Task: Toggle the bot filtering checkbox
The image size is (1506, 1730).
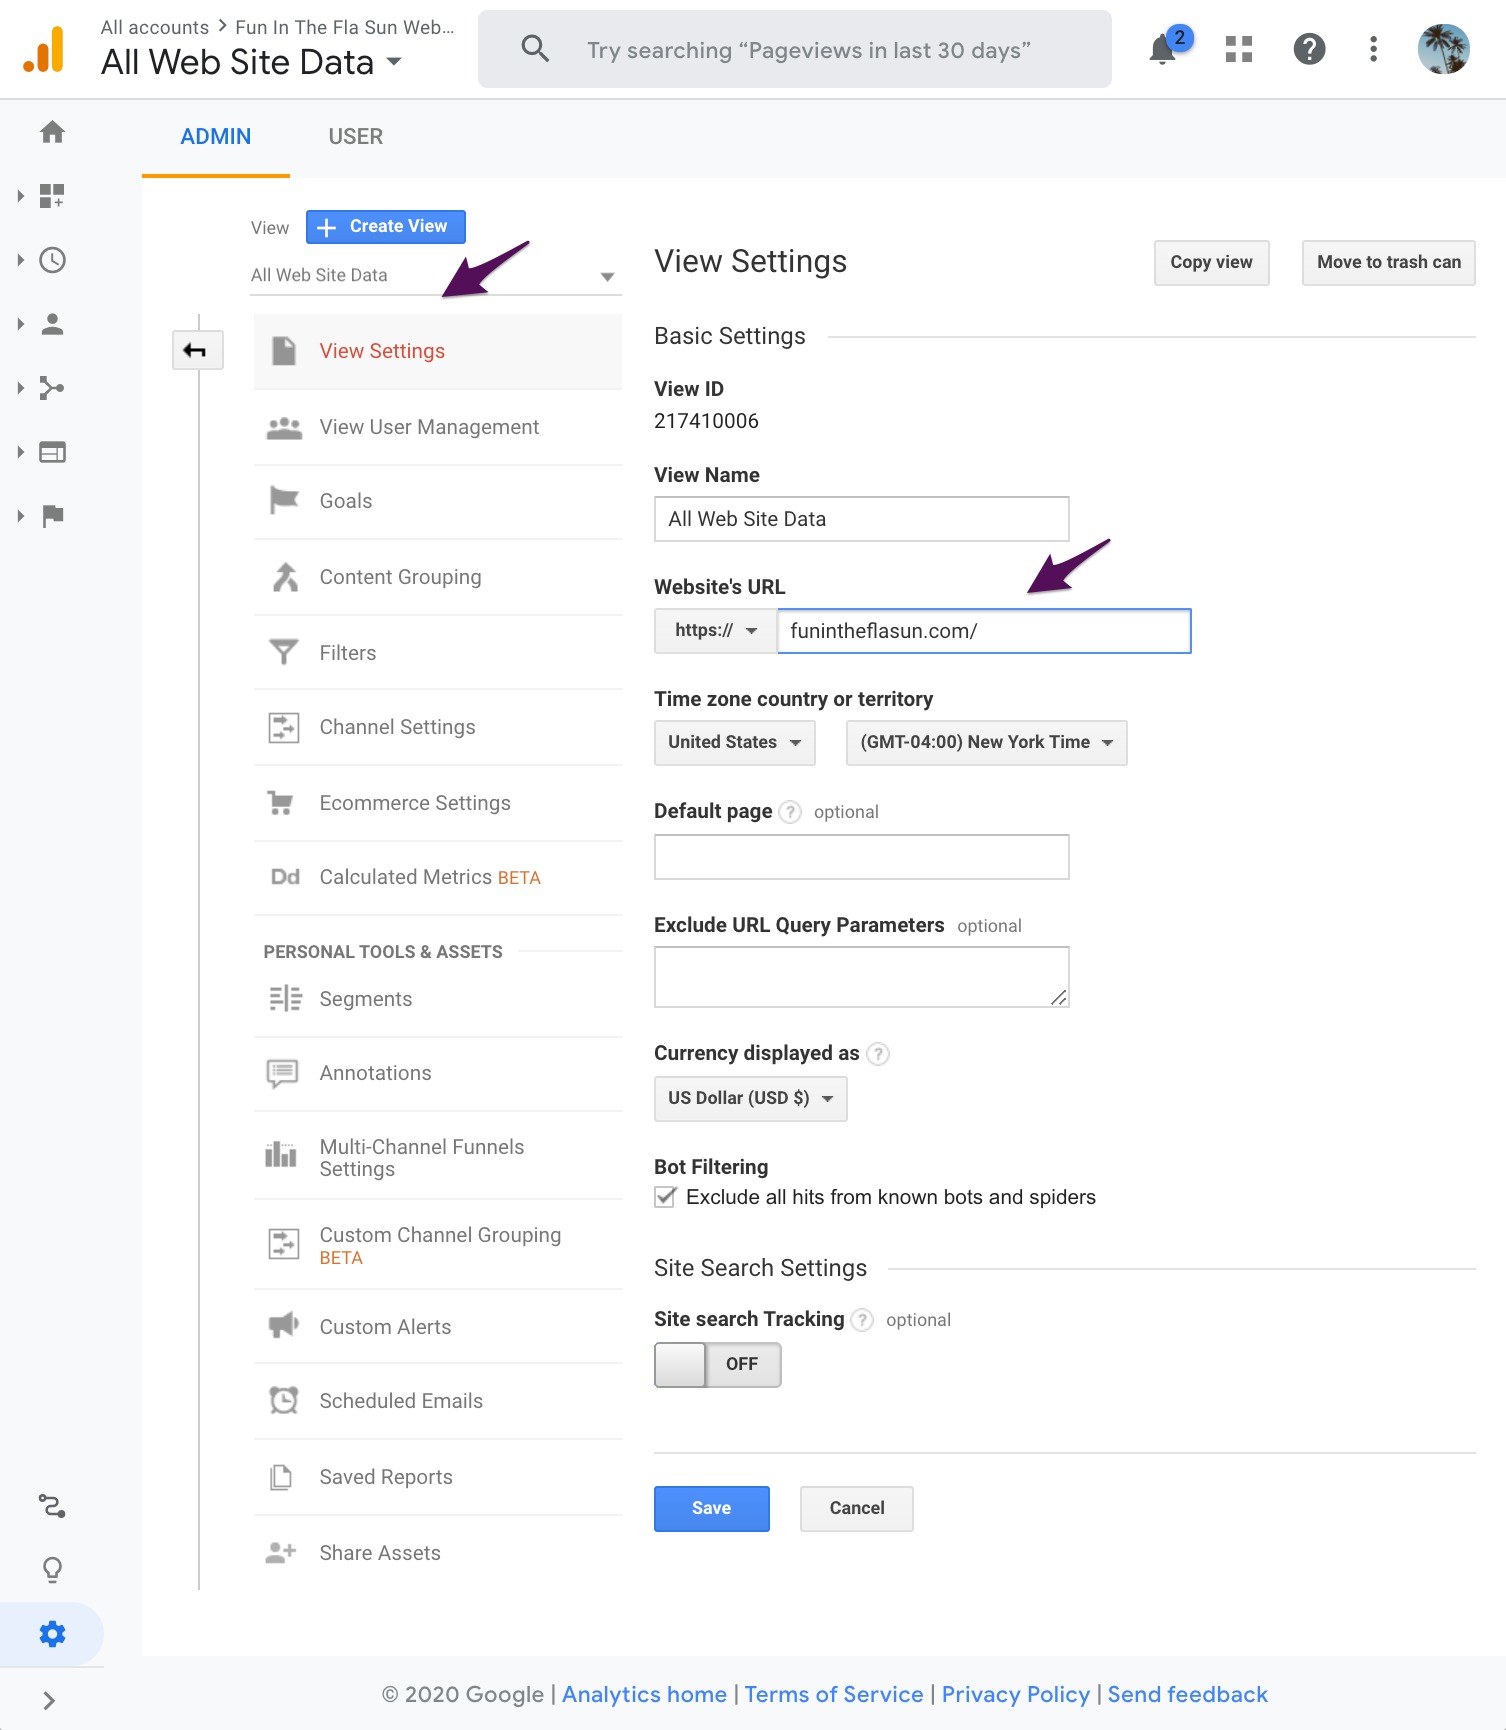Action: click(665, 1197)
